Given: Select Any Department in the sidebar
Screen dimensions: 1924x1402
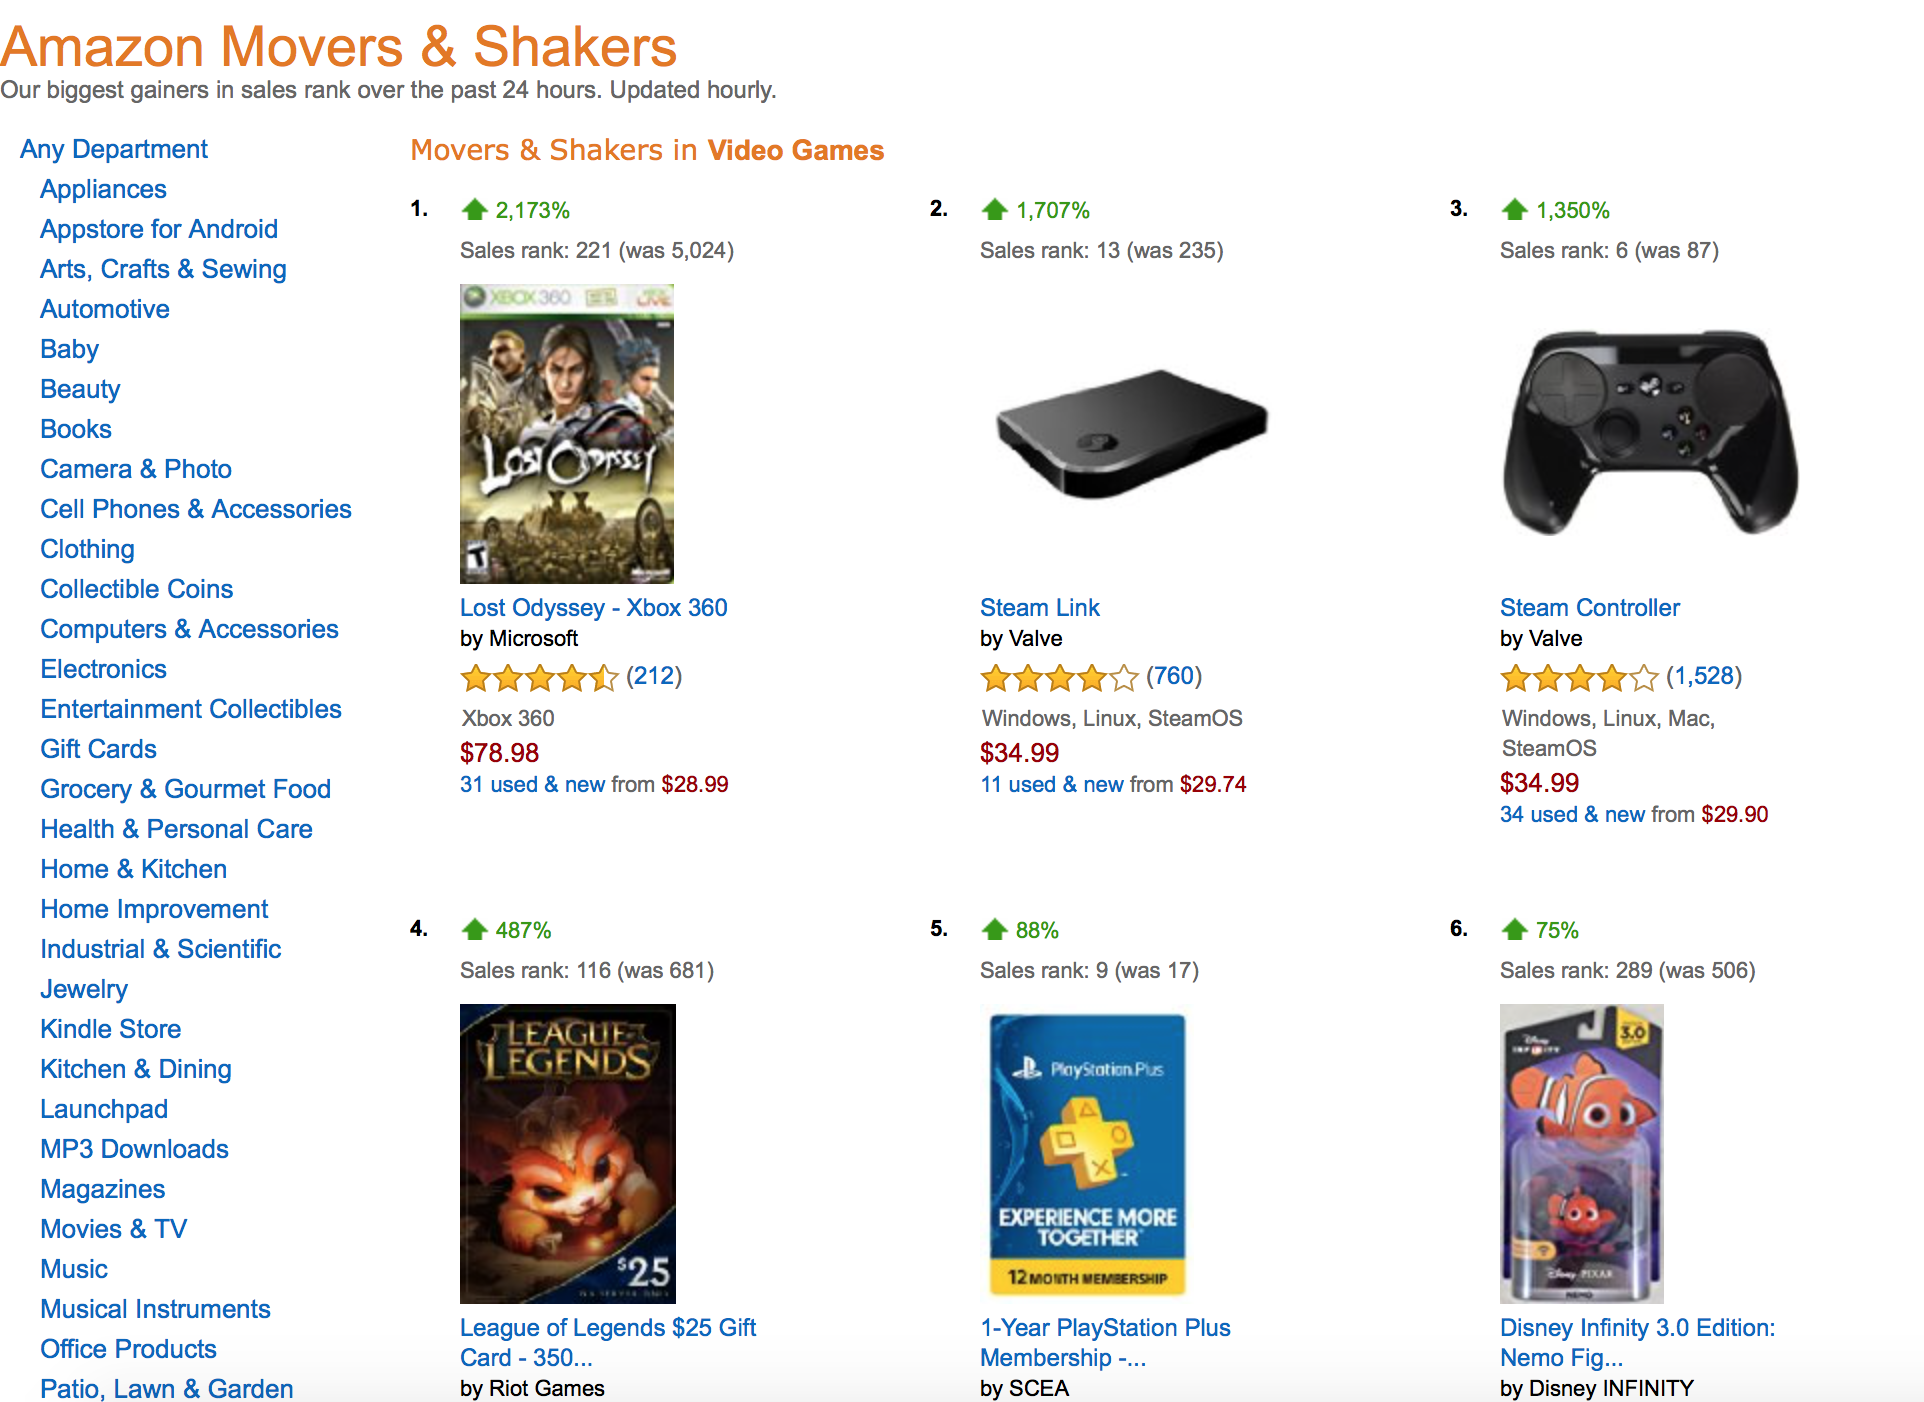Looking at the screenshot, I should click(x=114, y=149).
